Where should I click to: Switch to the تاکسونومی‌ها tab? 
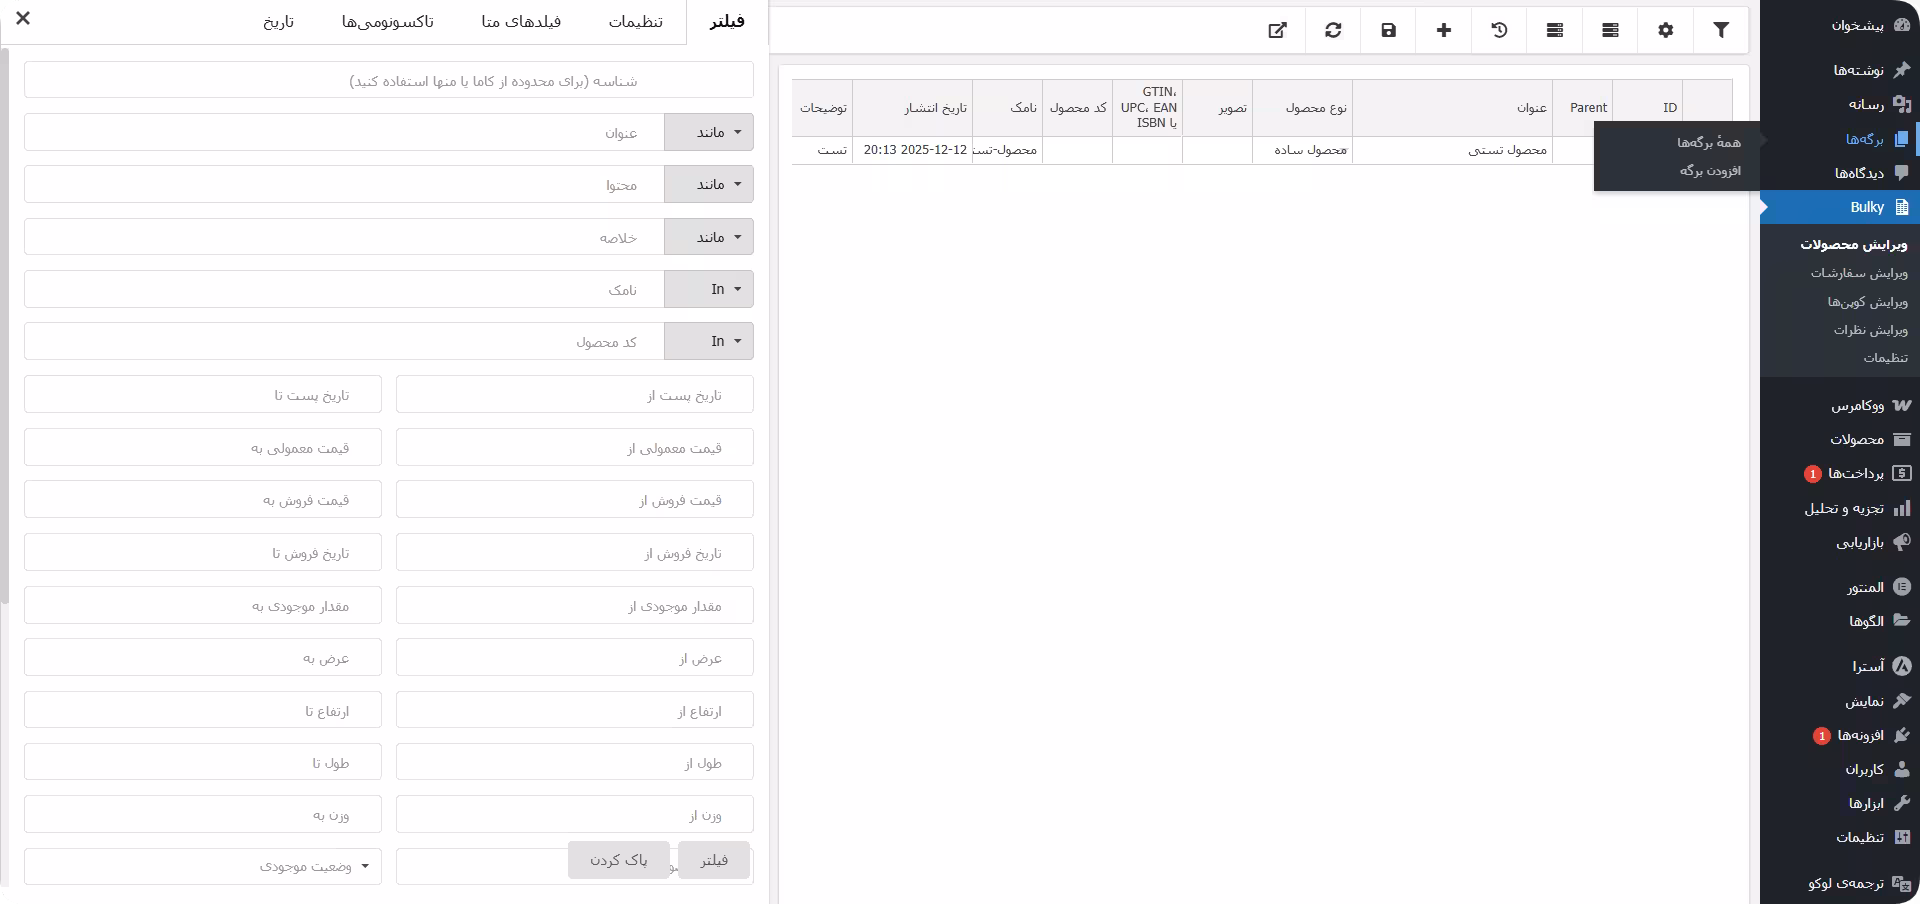[x=388, y=22]
